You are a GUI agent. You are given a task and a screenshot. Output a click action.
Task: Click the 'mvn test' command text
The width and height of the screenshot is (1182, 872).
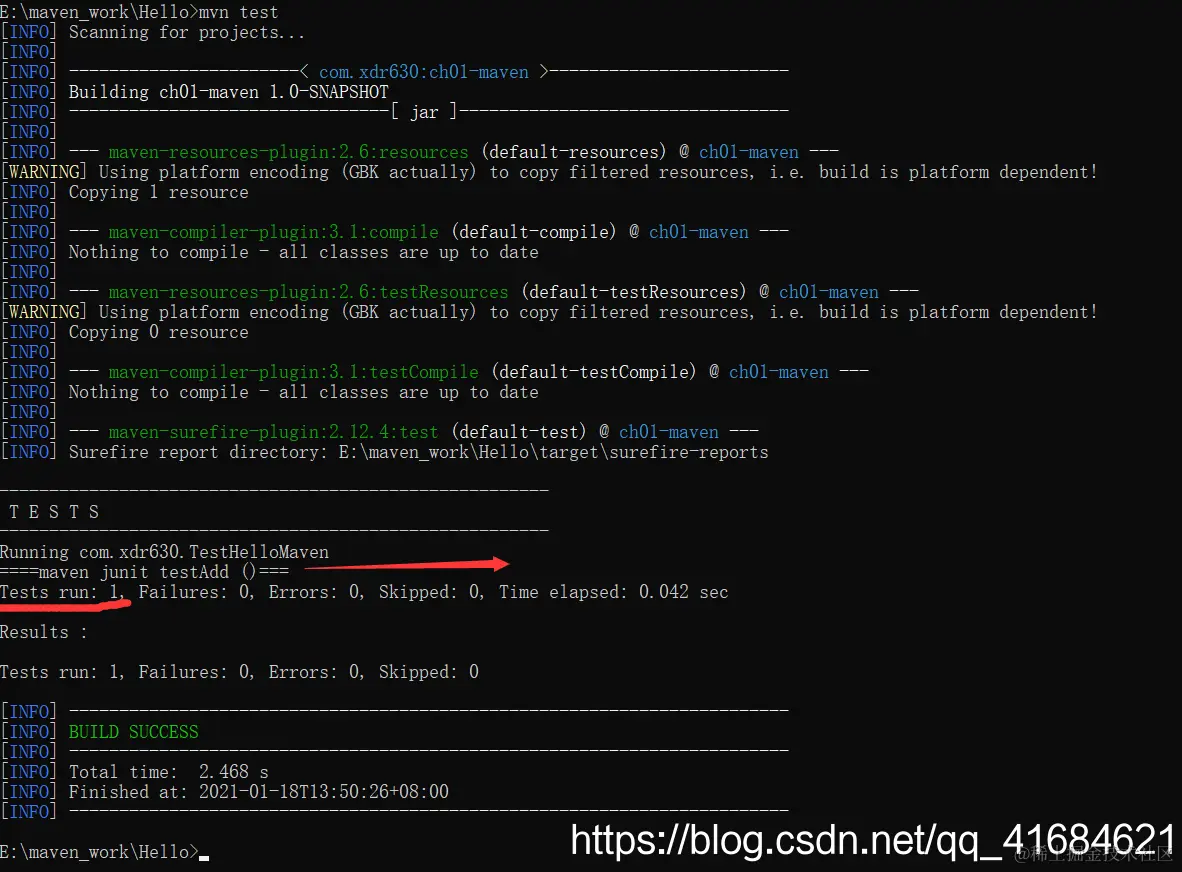pyautogui.click(x=238, y=12)
